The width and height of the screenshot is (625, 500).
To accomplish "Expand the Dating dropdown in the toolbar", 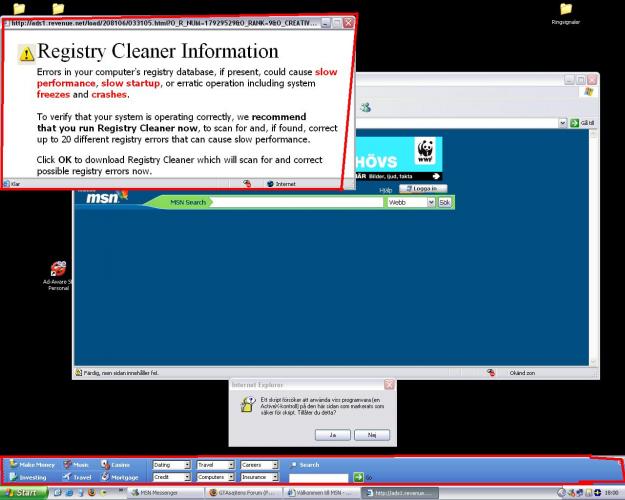I will click(x=187, y=465).
